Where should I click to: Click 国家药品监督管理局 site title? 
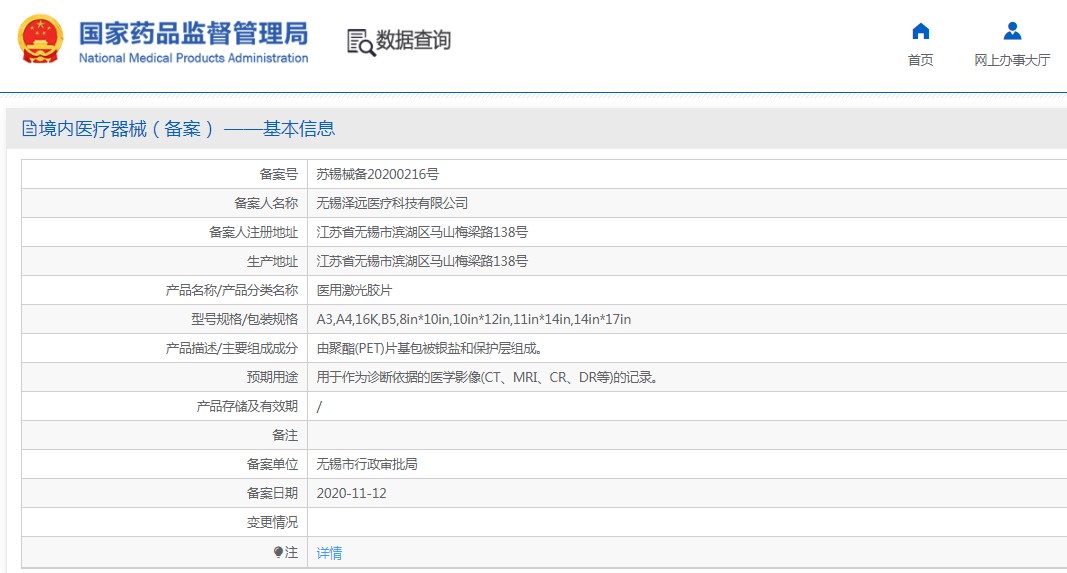click(x=193, y=33)
